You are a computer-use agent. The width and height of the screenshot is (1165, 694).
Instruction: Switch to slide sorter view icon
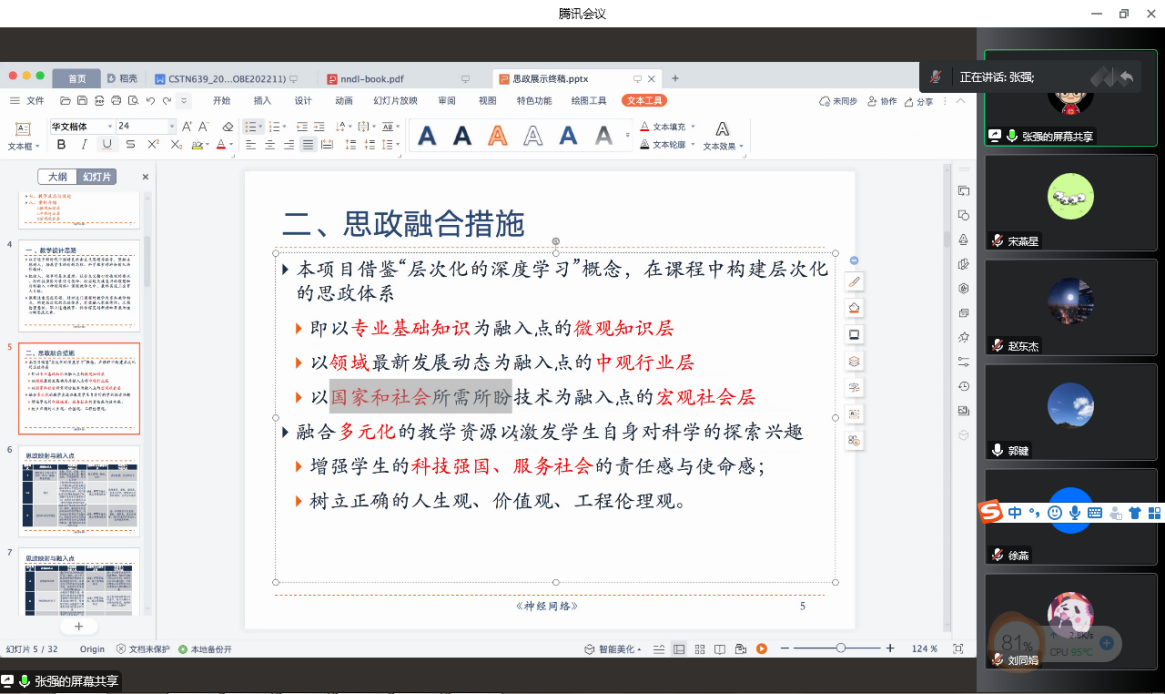[x=699, y=649]
